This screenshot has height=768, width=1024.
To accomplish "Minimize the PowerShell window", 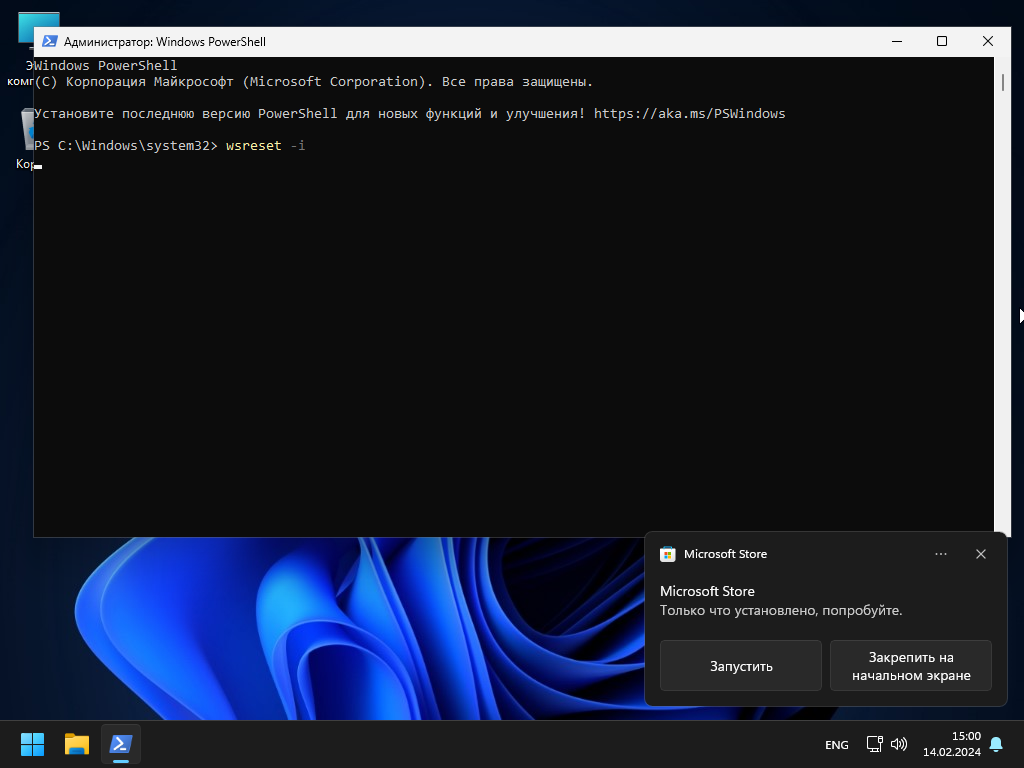I will 895,41.
